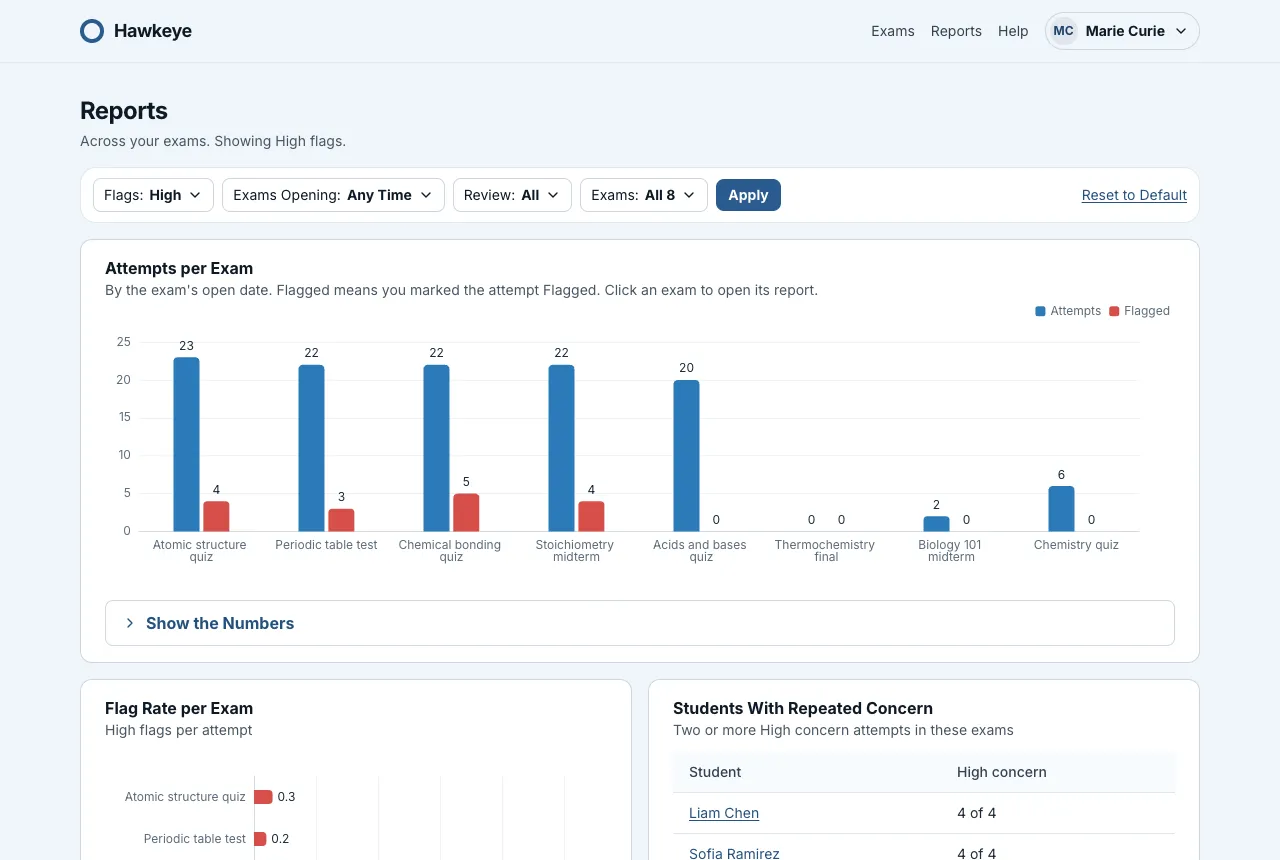Screen dimensions: 1280x860
Task: Click the Chemical bonding quiz axis label
Action: [450, 551]
